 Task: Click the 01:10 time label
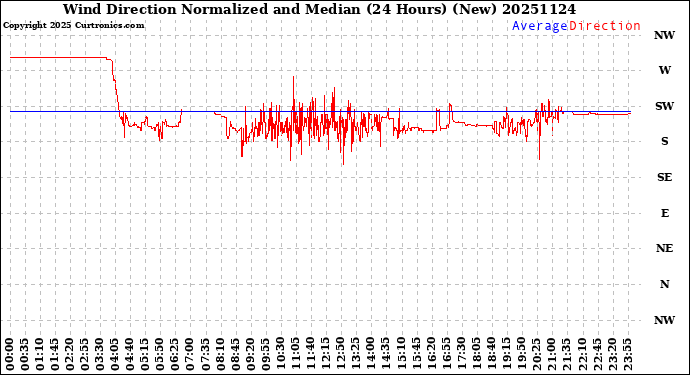click(40, 355)
